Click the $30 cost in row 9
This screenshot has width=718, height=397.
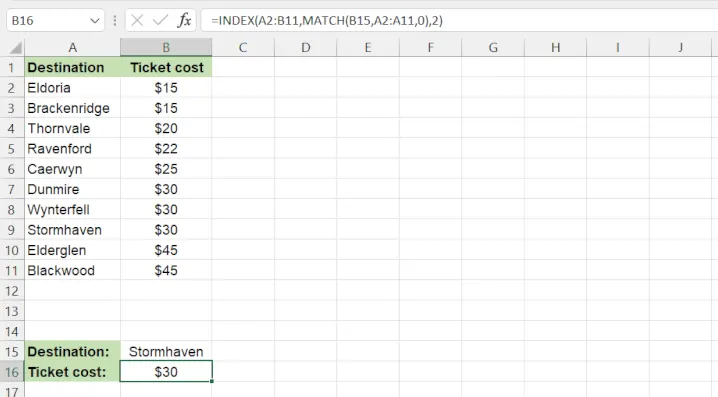tap(166, 230)
